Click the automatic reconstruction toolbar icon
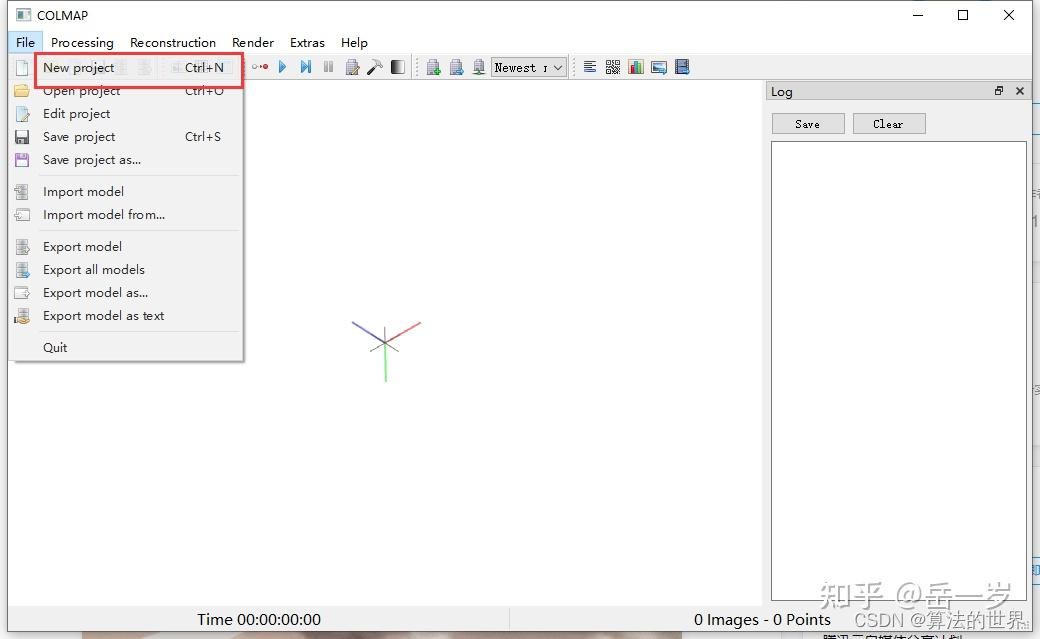This screenshot has width=1040, height=639. click(x=260, y=67)
